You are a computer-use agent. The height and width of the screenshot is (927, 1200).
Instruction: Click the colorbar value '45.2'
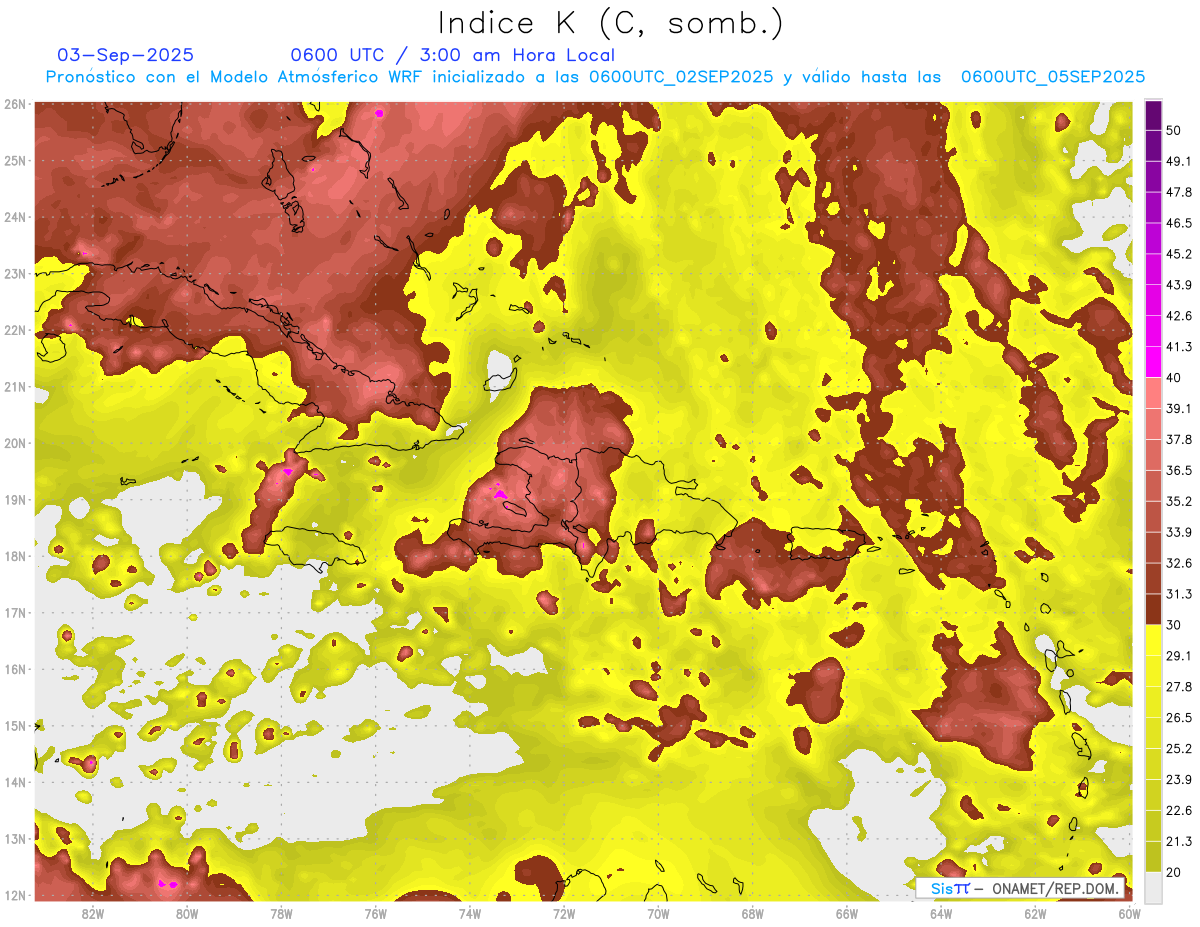[1178, 254]
